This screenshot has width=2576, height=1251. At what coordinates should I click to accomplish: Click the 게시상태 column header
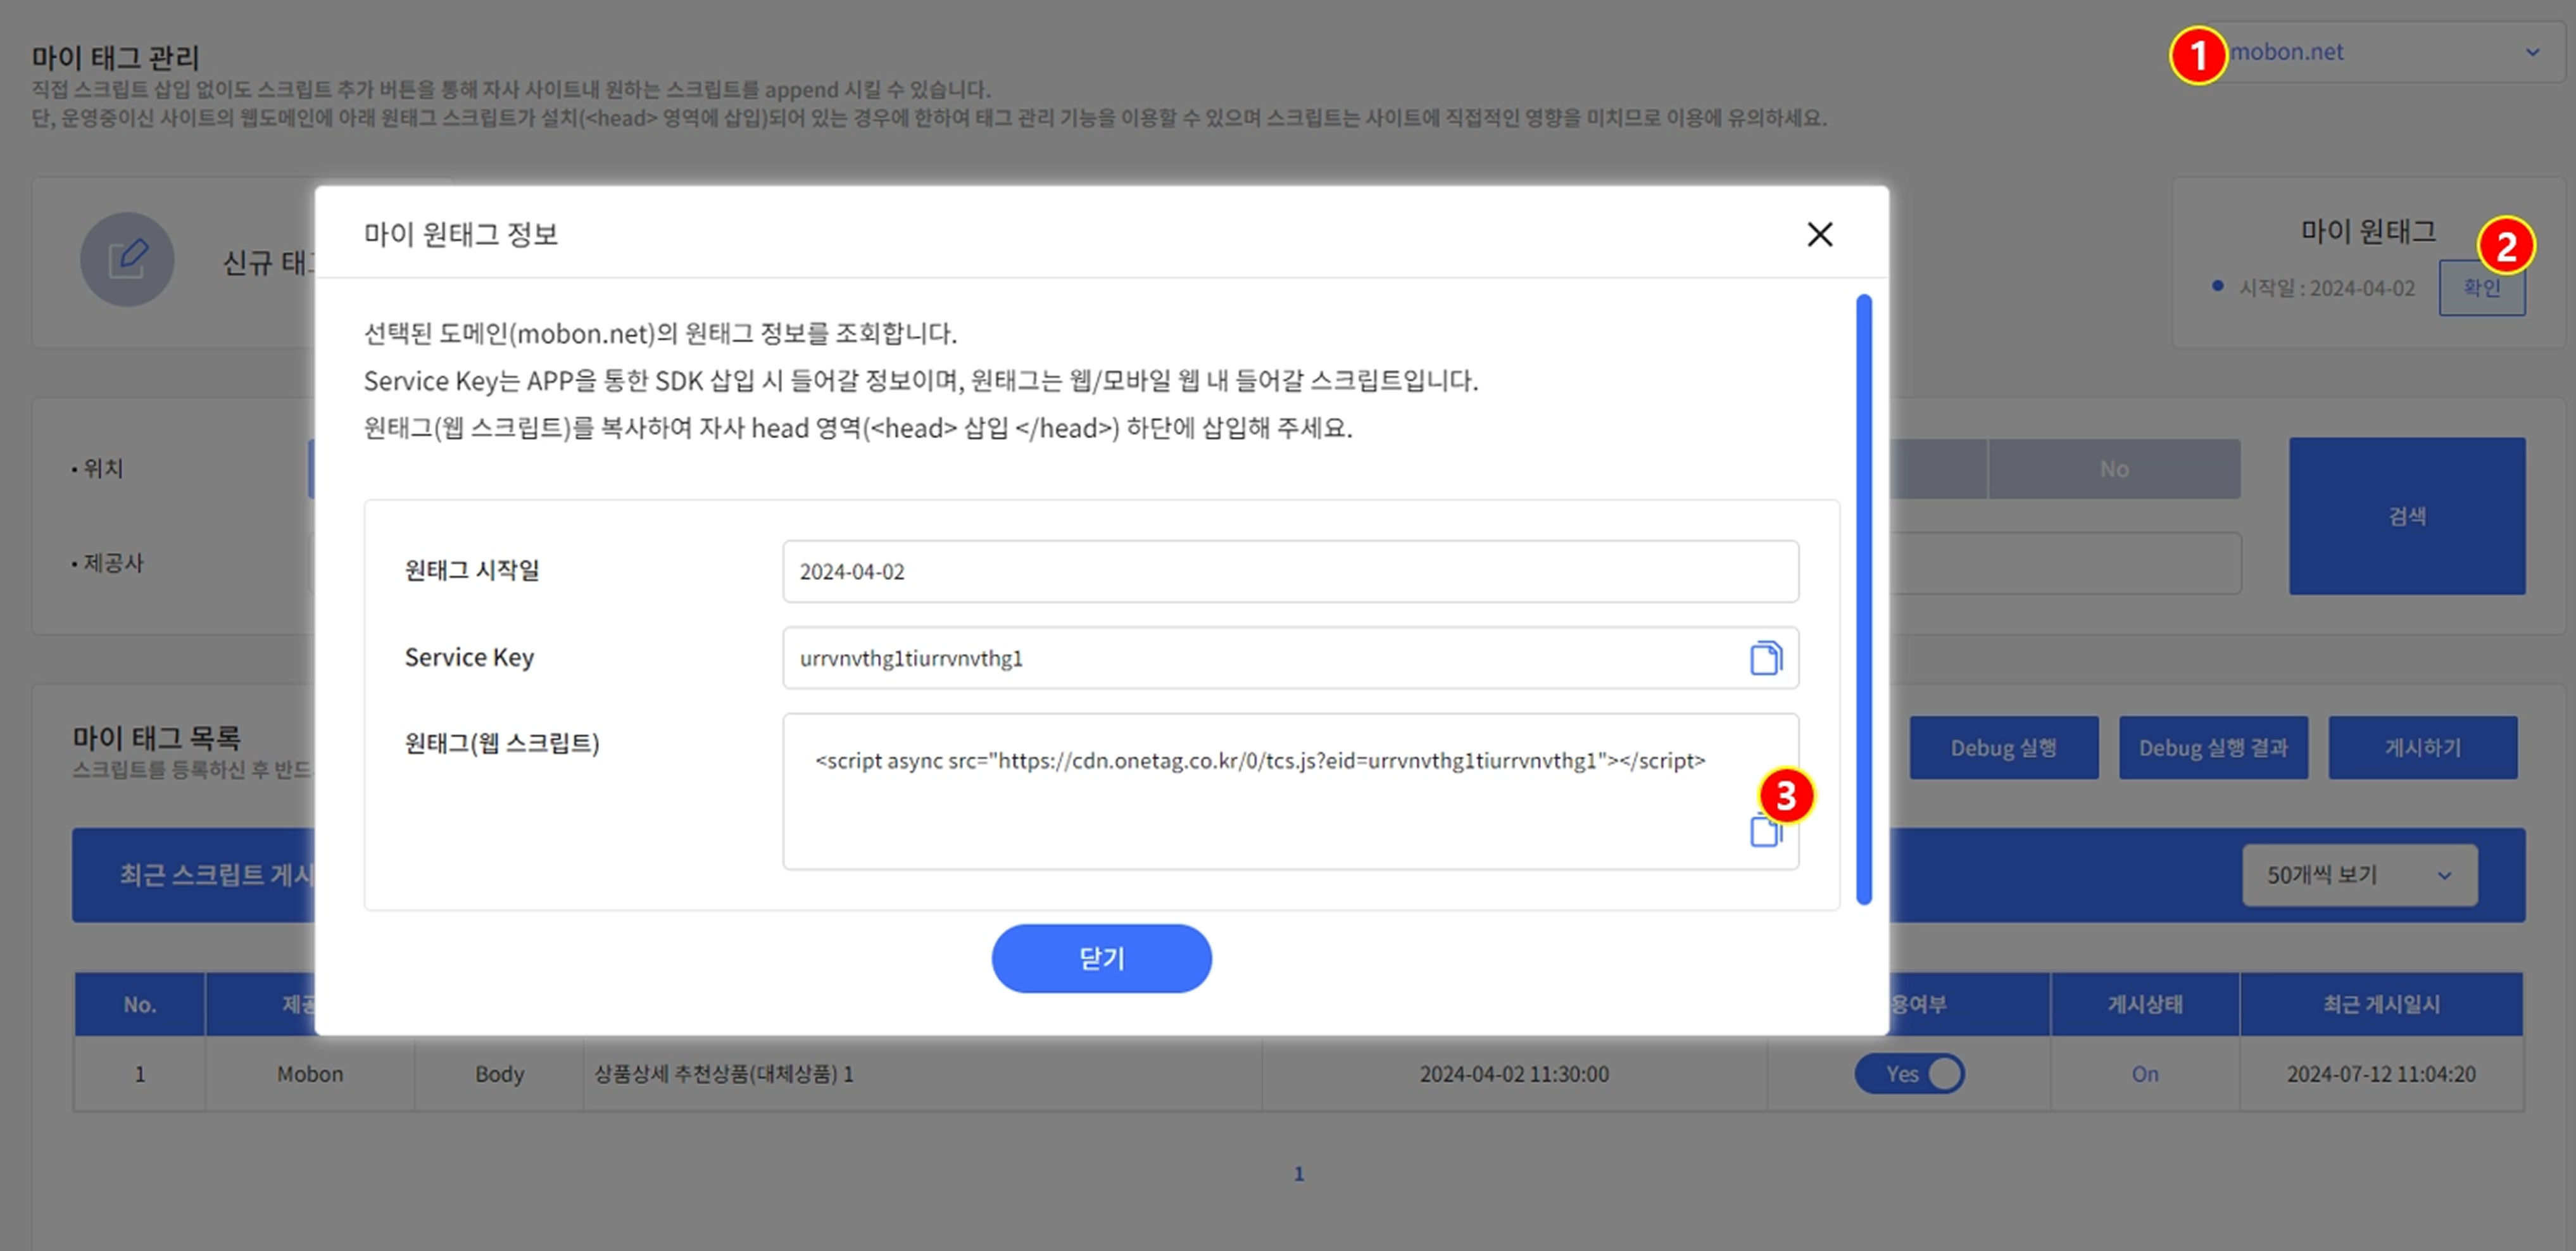(2144, 1004)
